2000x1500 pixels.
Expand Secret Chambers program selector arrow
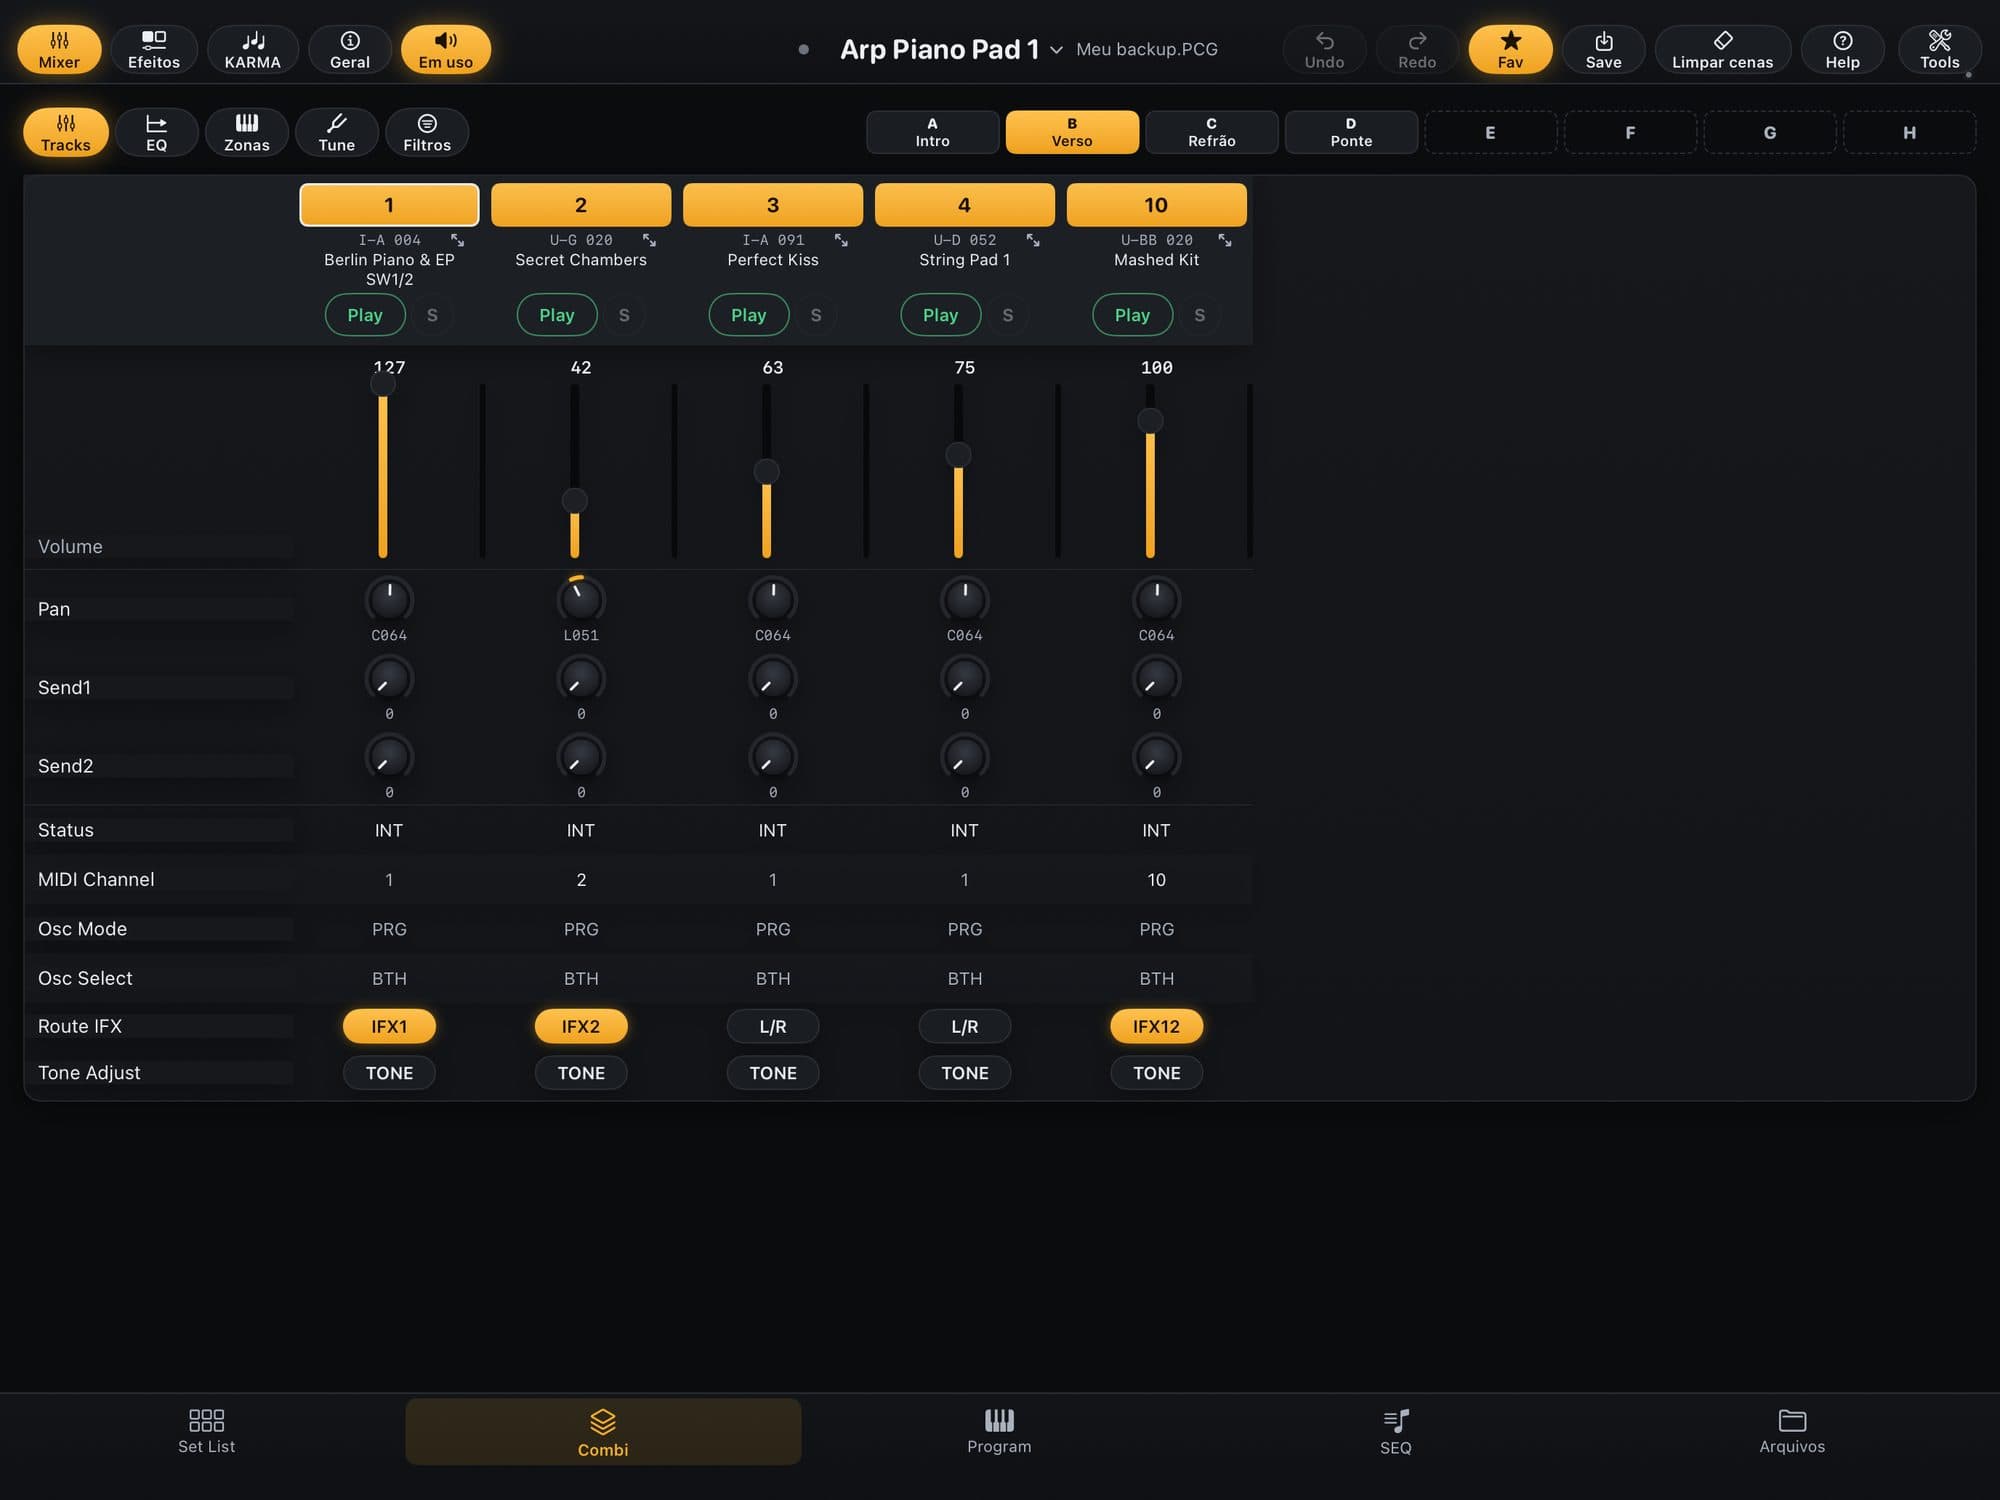(649, 240)
